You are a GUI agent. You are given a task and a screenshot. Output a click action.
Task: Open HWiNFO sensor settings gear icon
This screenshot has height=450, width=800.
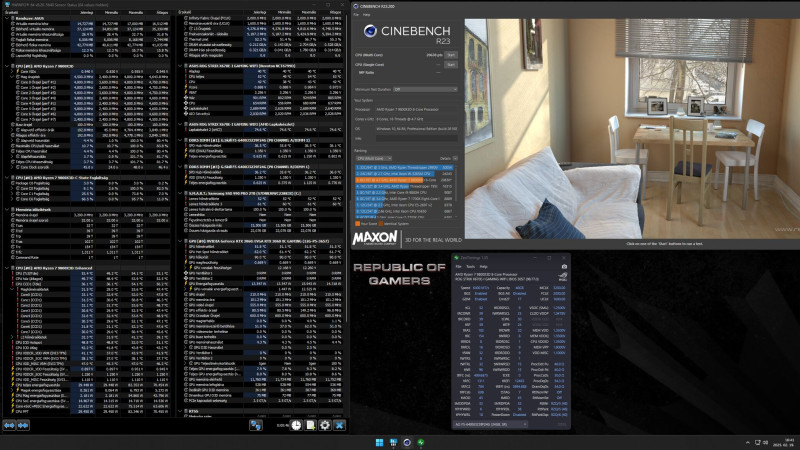point(325,425)
